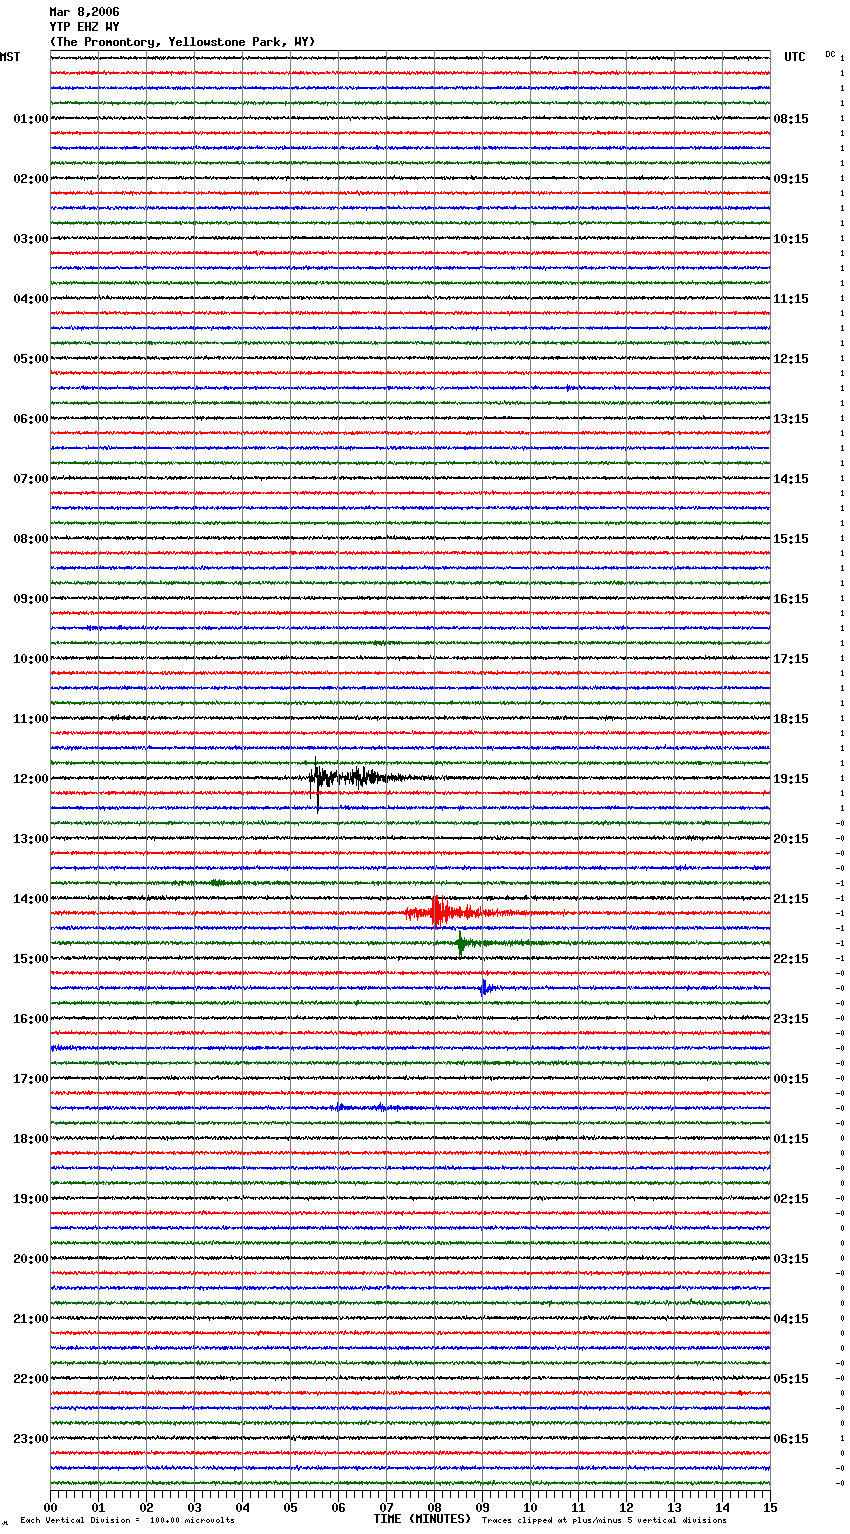Image resolution: width=850 pixels, height=1534 pixels.
Task: Click the 03:15 UTC label
Action: [x=791, y=1259]
